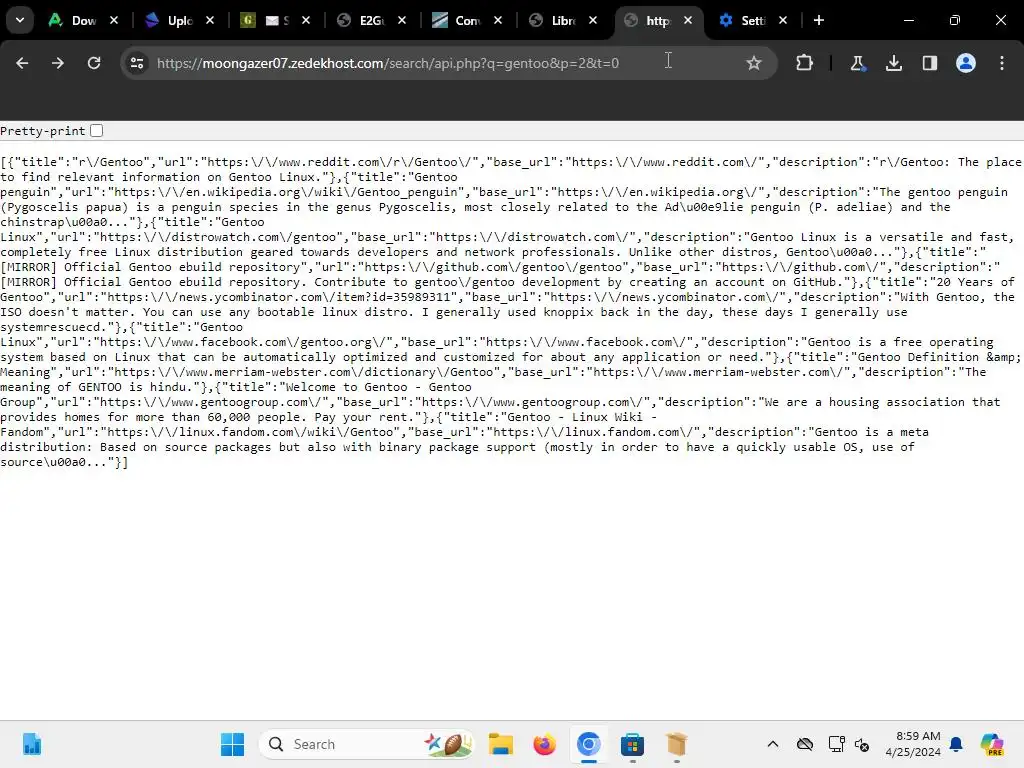Open the tab search dropdown arrow
The image size is (1024, 768).
(x=20, y=20)
